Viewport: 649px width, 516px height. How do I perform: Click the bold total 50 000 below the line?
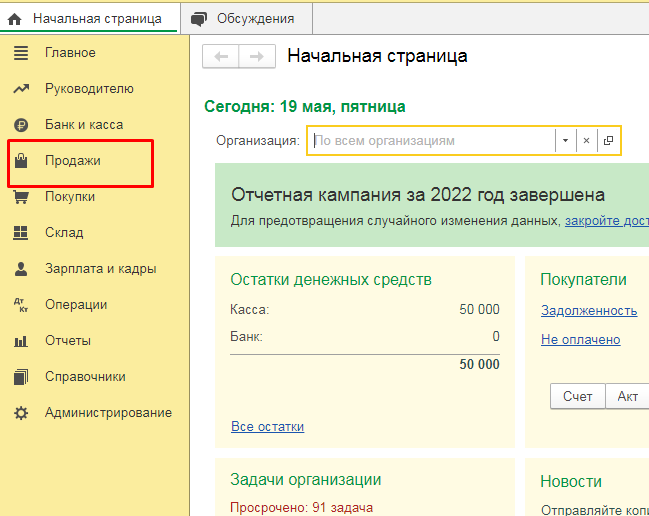click(x=479, y=365)
